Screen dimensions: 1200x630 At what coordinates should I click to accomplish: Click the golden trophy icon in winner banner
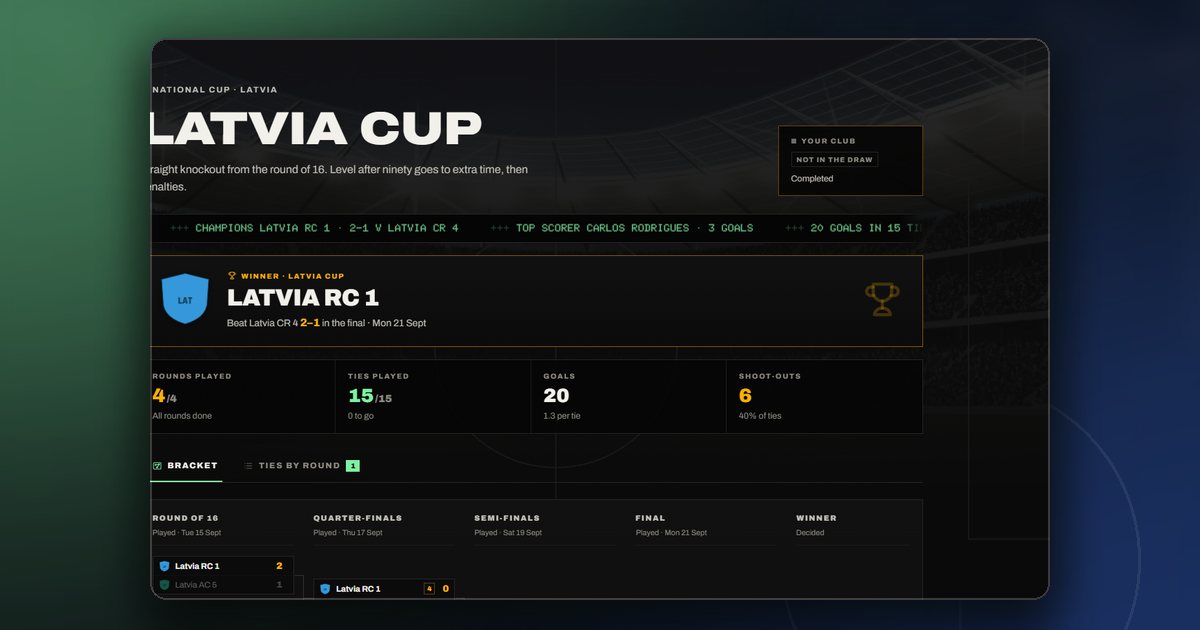pos(882,300)
